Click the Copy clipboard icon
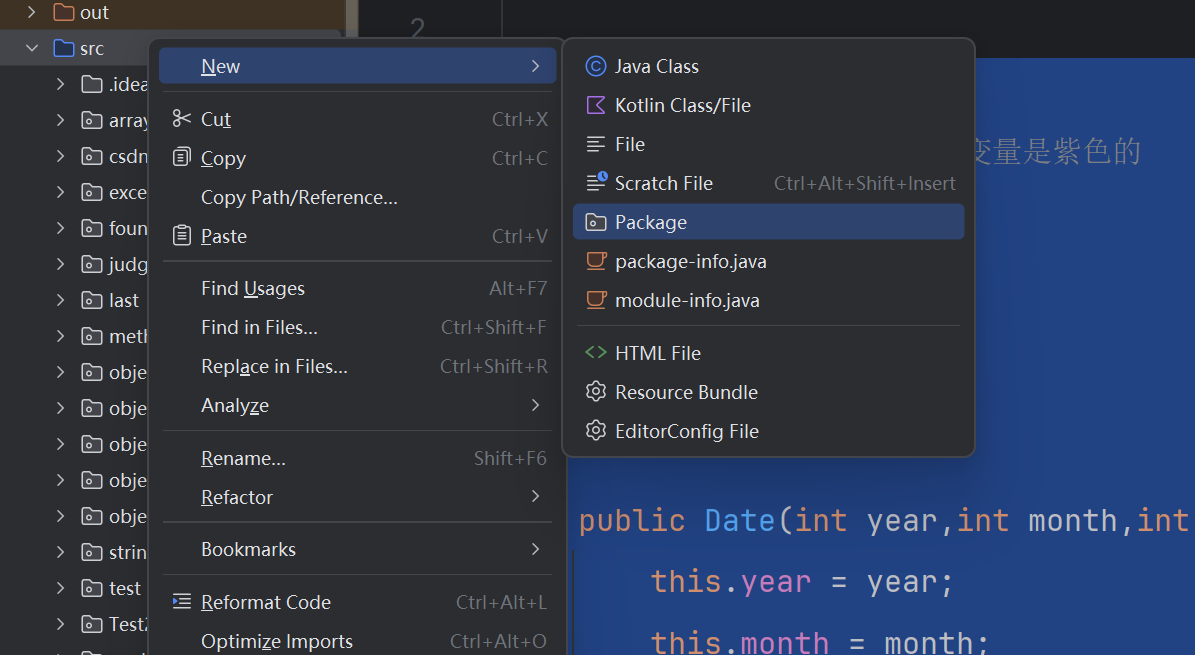This screenshot has width=1195, height=655. (181, 157)
